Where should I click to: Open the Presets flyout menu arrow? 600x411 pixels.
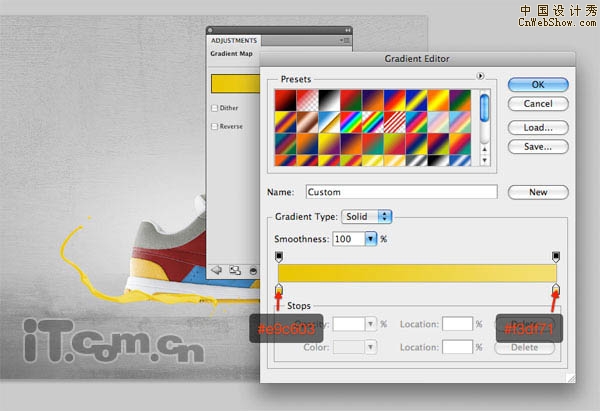[480, 76]
